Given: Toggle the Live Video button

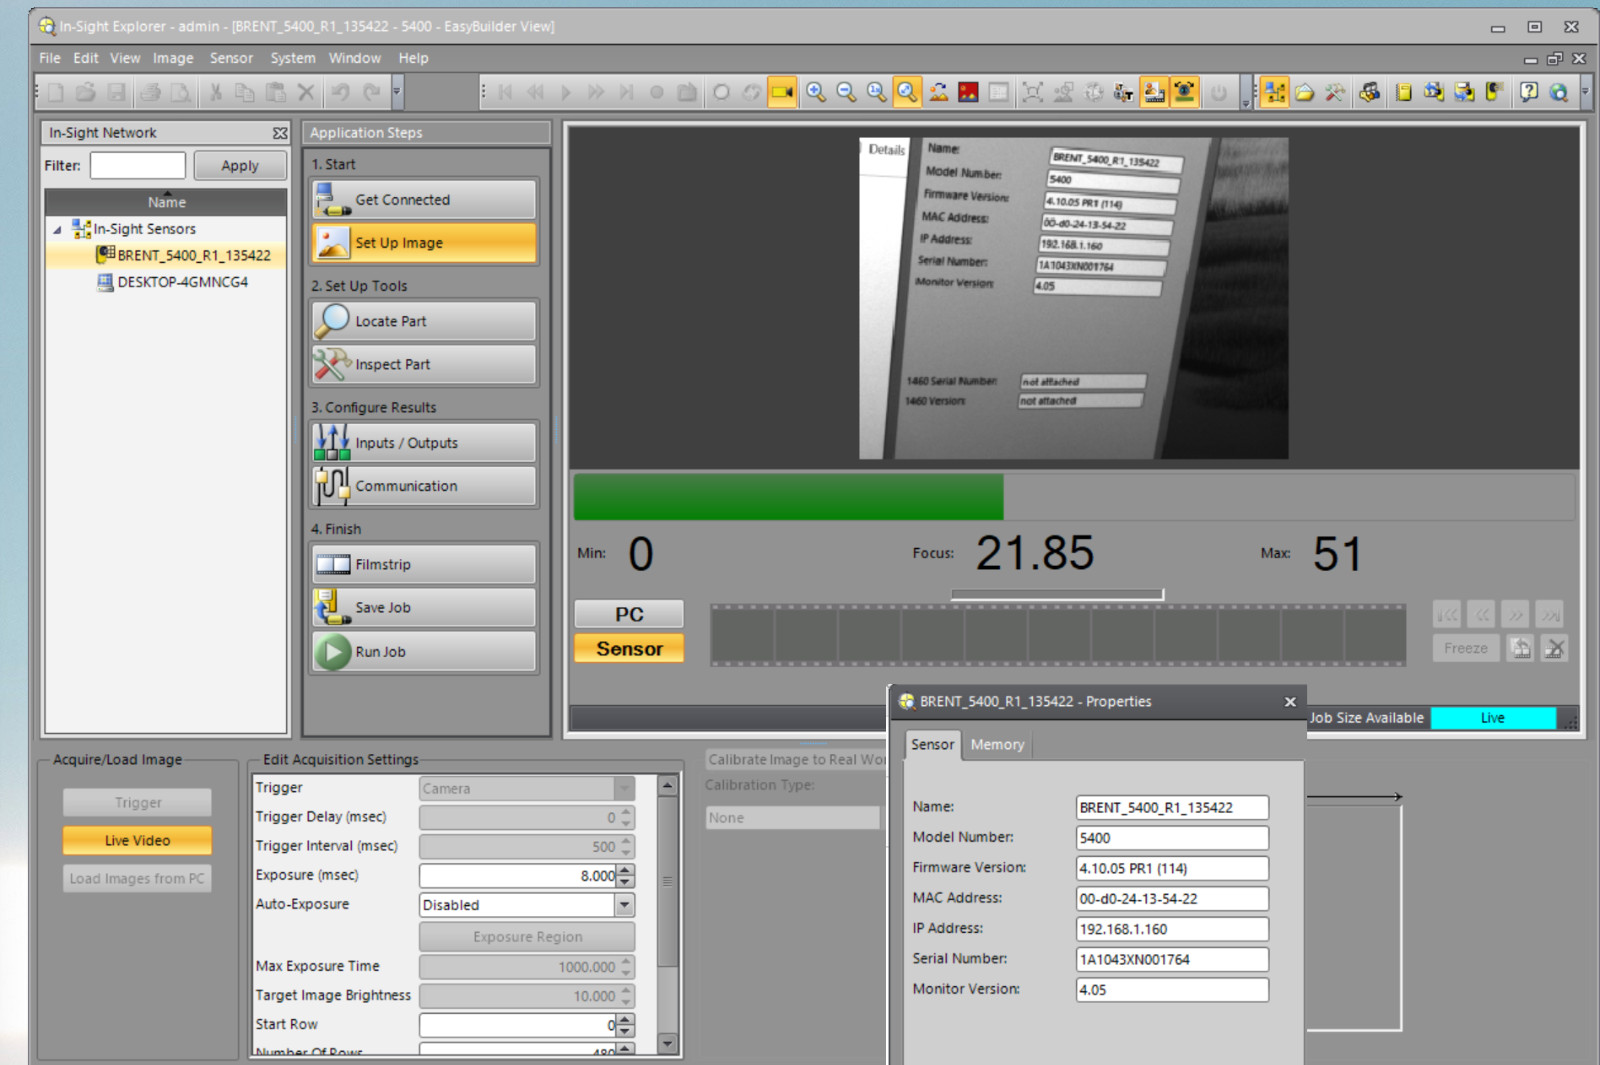Looking at the screenshot, I should [x=137, y=840].
